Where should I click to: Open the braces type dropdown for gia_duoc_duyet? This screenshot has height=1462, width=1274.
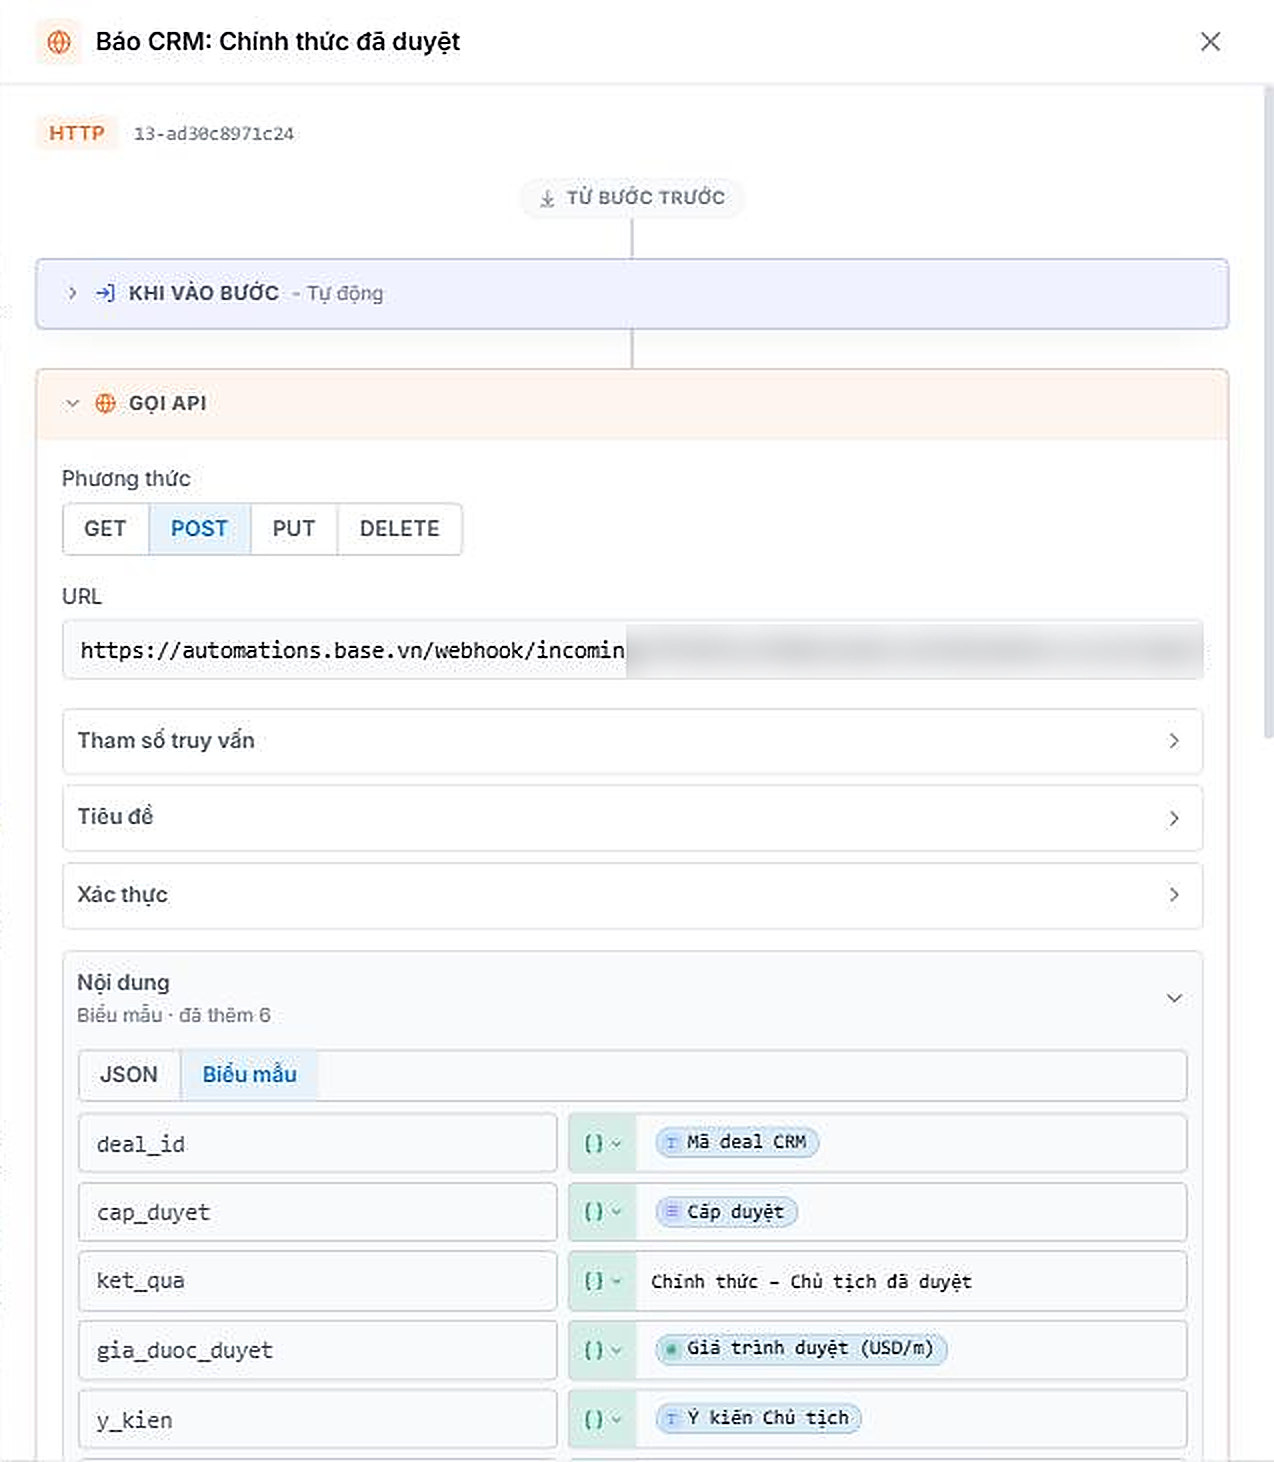click(x=602, y=1350)
